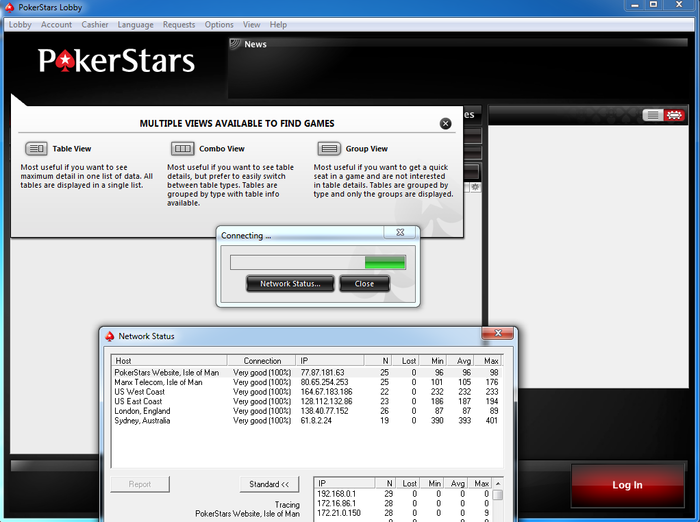Click the Standard << button

coord(269,484)
